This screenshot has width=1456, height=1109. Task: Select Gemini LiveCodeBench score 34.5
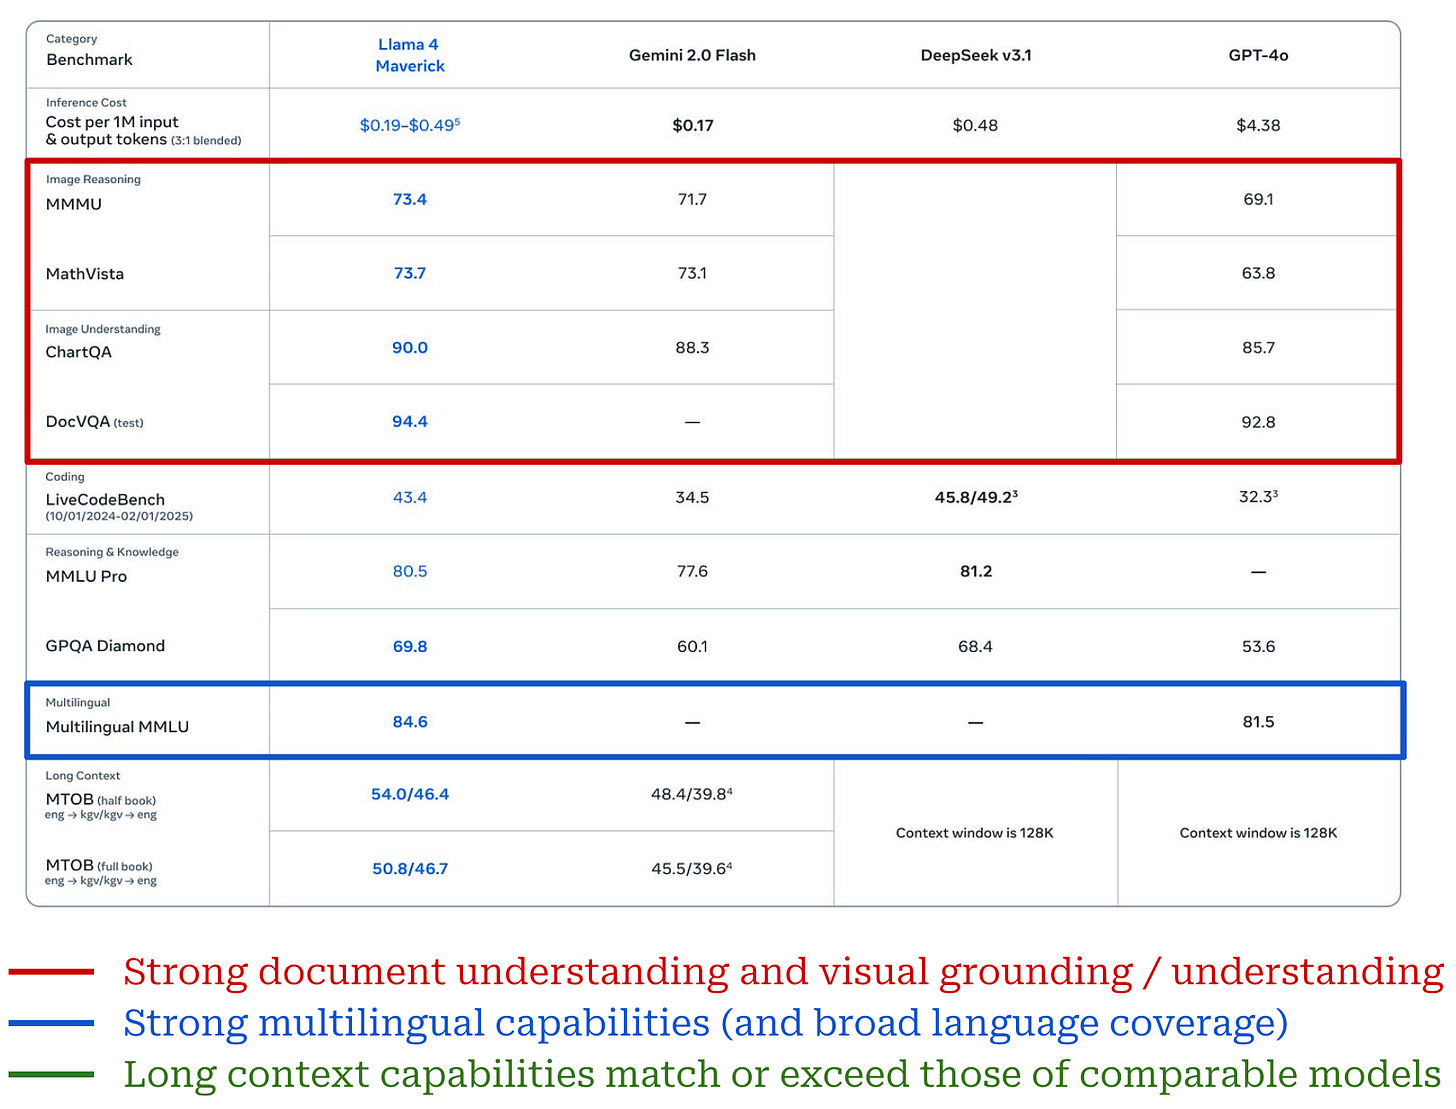coord(692,497)
